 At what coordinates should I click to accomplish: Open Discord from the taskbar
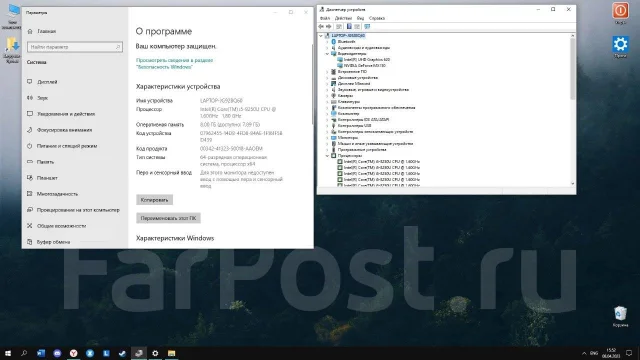click(57, 353)
